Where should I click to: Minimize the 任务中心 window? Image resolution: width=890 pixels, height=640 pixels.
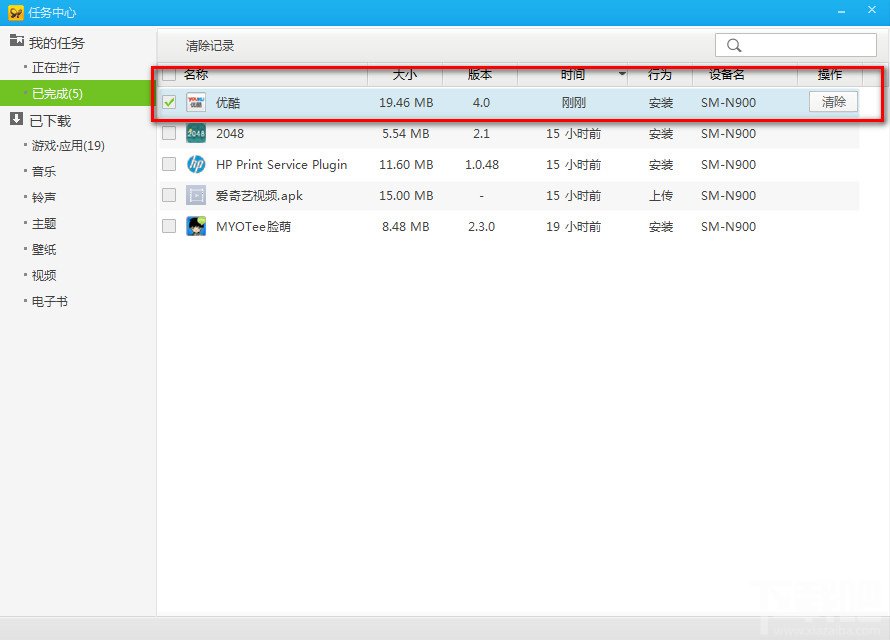[x=841, y=11]
